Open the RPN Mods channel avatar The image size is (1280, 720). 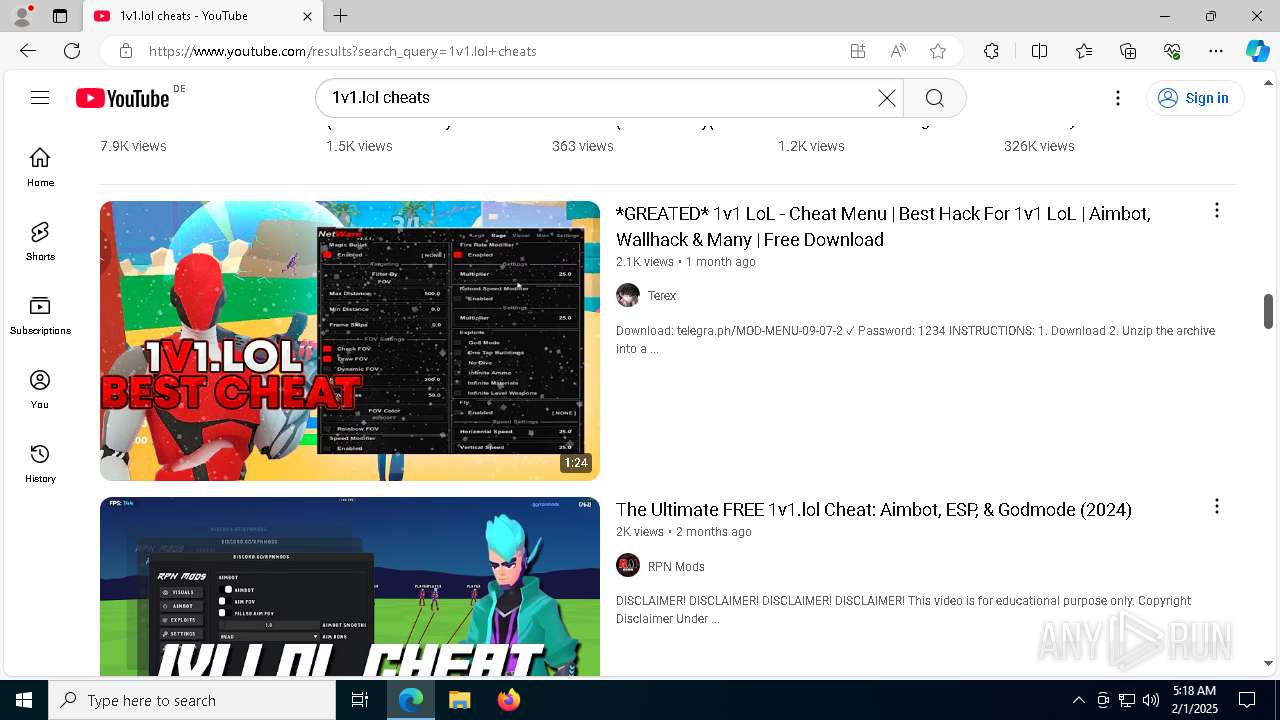point(628,566)
